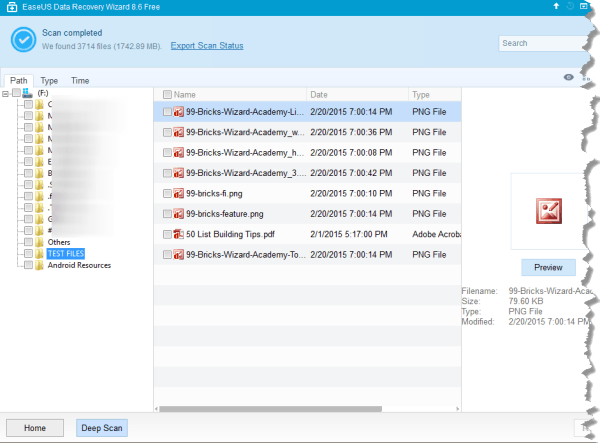This screenshot has width=600, height=443.
Task: Tick the TEST FILES folder checkbox
Action: tap(28, 254)
